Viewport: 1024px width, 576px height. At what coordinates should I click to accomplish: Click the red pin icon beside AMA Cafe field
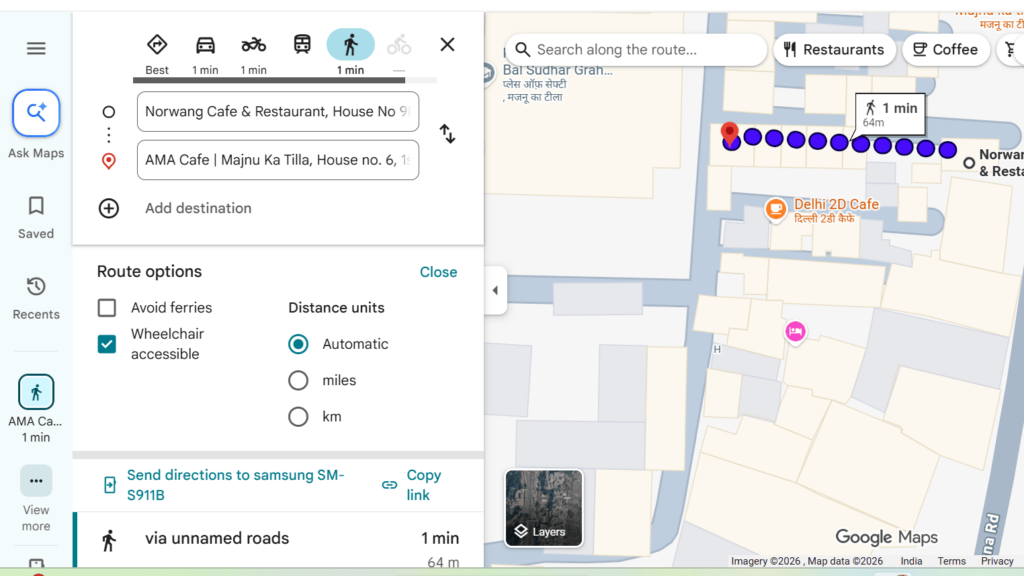108,161
